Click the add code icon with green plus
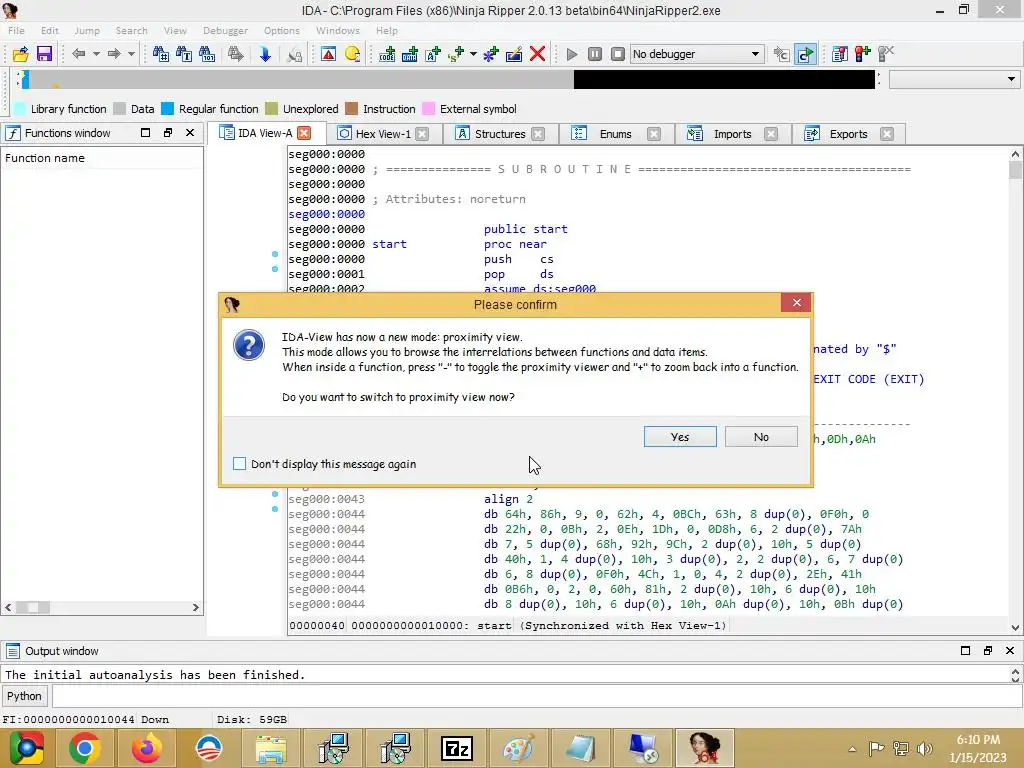 tap(387, 54)
